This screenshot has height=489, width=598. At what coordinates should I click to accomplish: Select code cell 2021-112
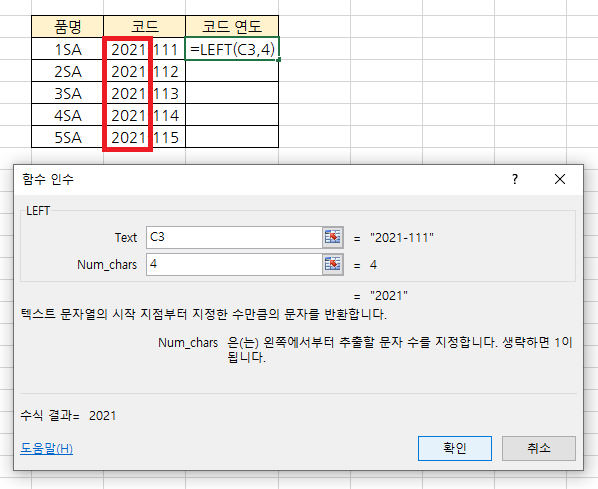point(145,71)
